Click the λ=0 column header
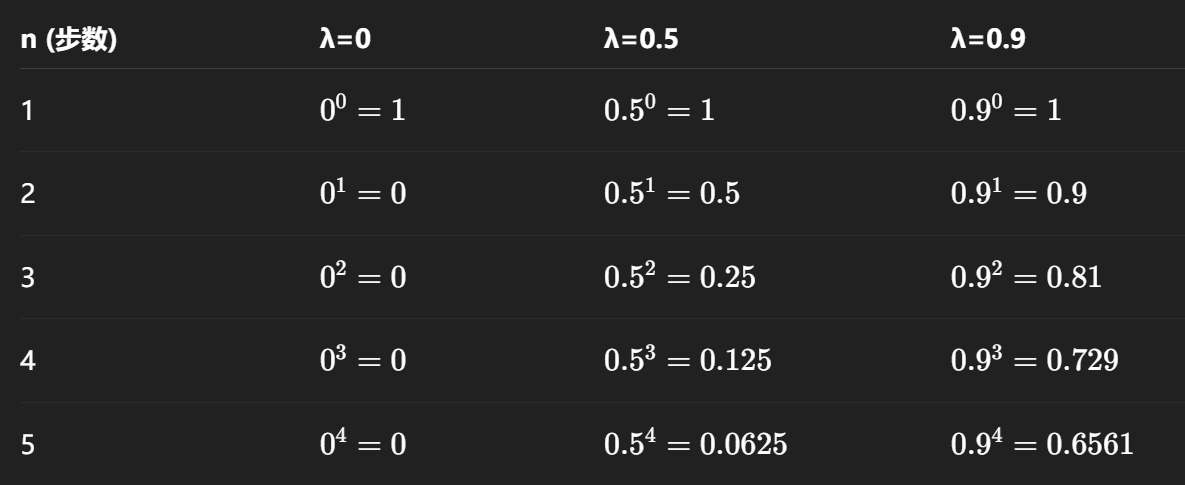The height and width of the screenshot is (485, 1185). point(345,39)
